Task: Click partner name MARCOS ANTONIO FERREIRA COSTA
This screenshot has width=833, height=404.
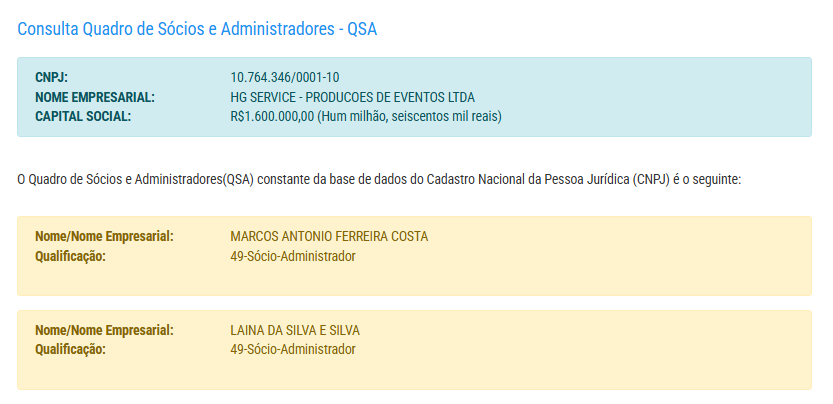Action: tap(329, 237)
